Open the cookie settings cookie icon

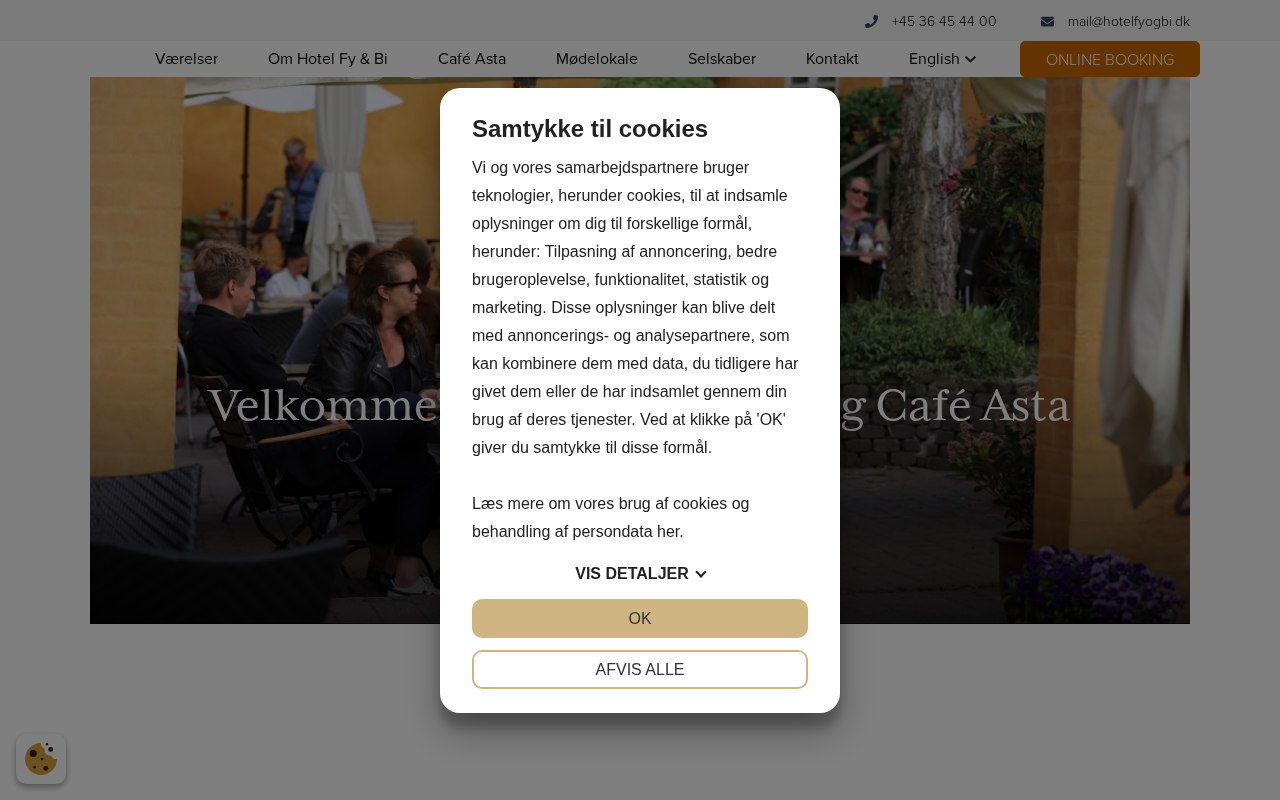coord(41,759)
